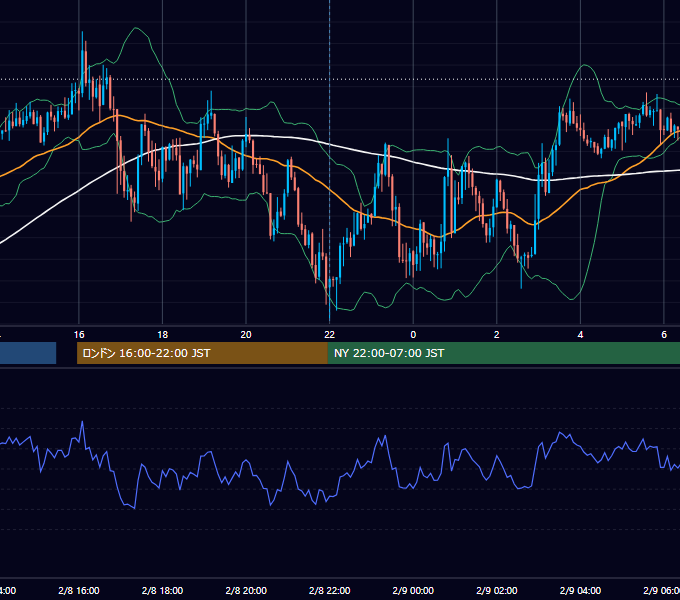Click the 2/8 22:00 time label
Image resolution: width=680 pixels, height=600 pixels.
point(330,590)
